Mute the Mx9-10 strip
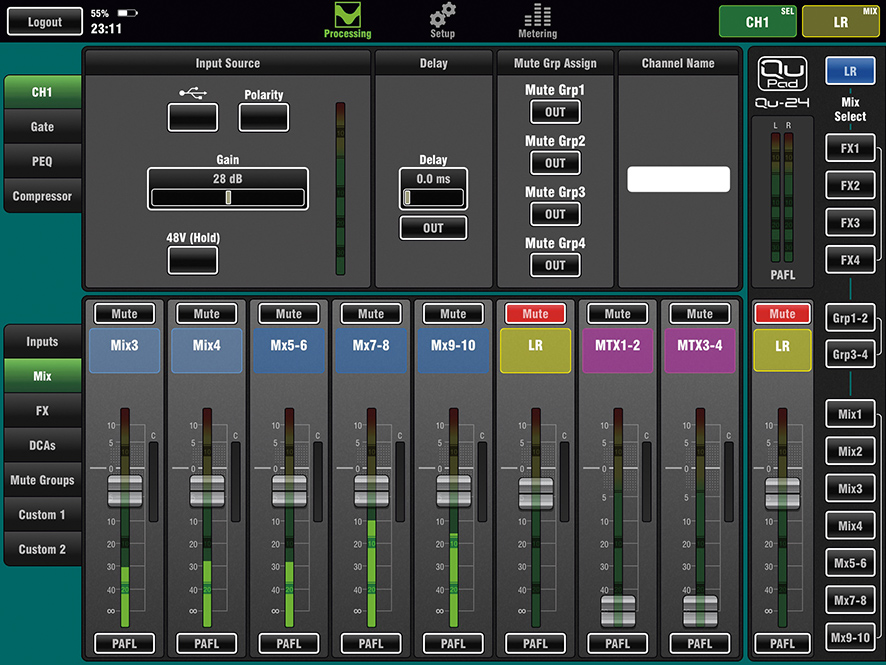886x665 pixels. (453, 314)
